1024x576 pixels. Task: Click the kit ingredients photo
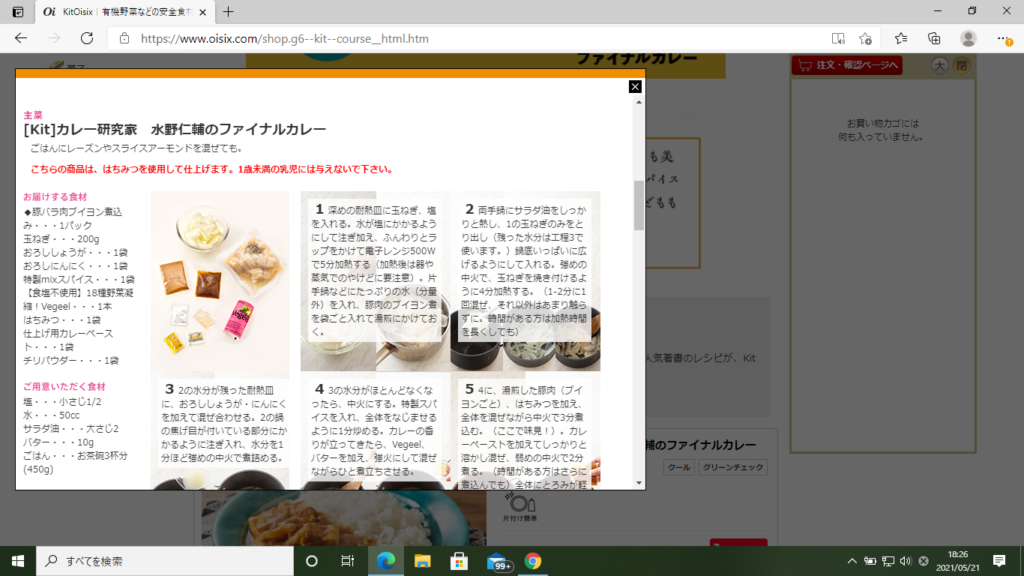(220, 281)
